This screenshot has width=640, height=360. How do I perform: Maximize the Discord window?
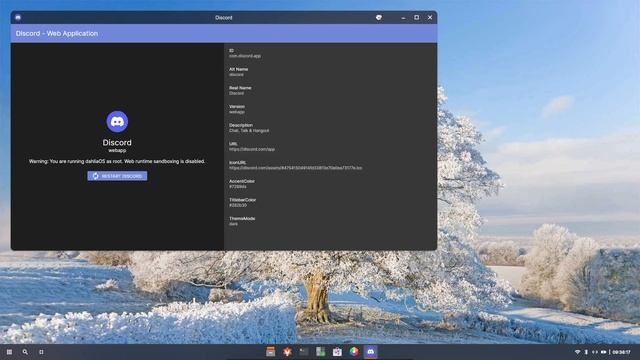416,18
